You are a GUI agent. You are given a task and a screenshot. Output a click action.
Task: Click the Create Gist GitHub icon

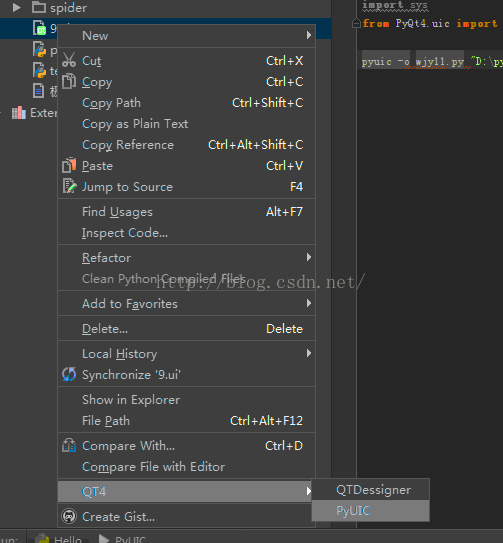tap(69, 516)
